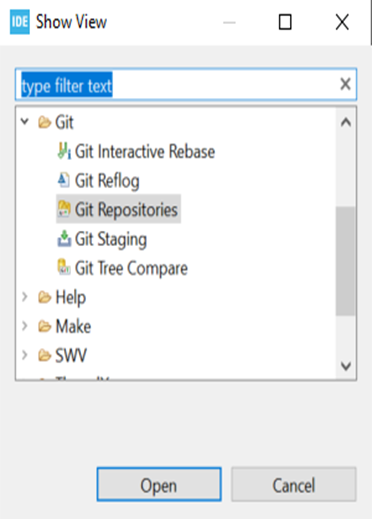The width and height of the screenshot is (372, 519).
Task: Collapse the Git tree category
Action: 25,121
